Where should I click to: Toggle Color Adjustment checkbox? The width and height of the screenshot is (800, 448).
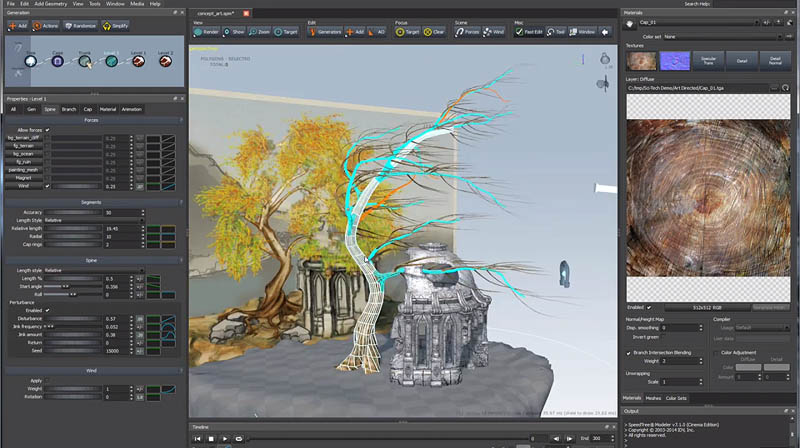(716, 353)
